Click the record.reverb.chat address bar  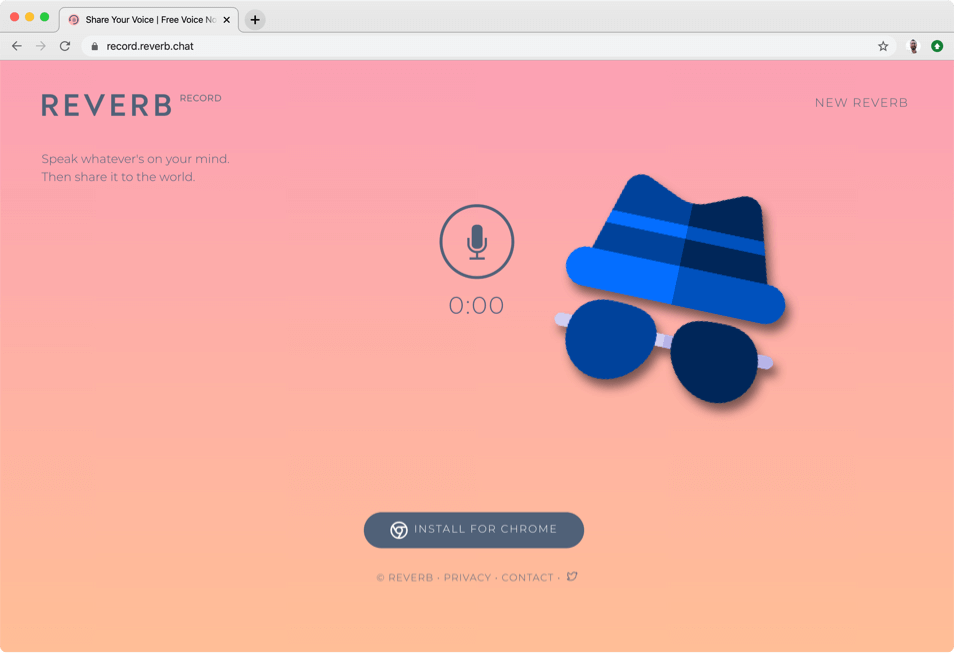point(489,46)
